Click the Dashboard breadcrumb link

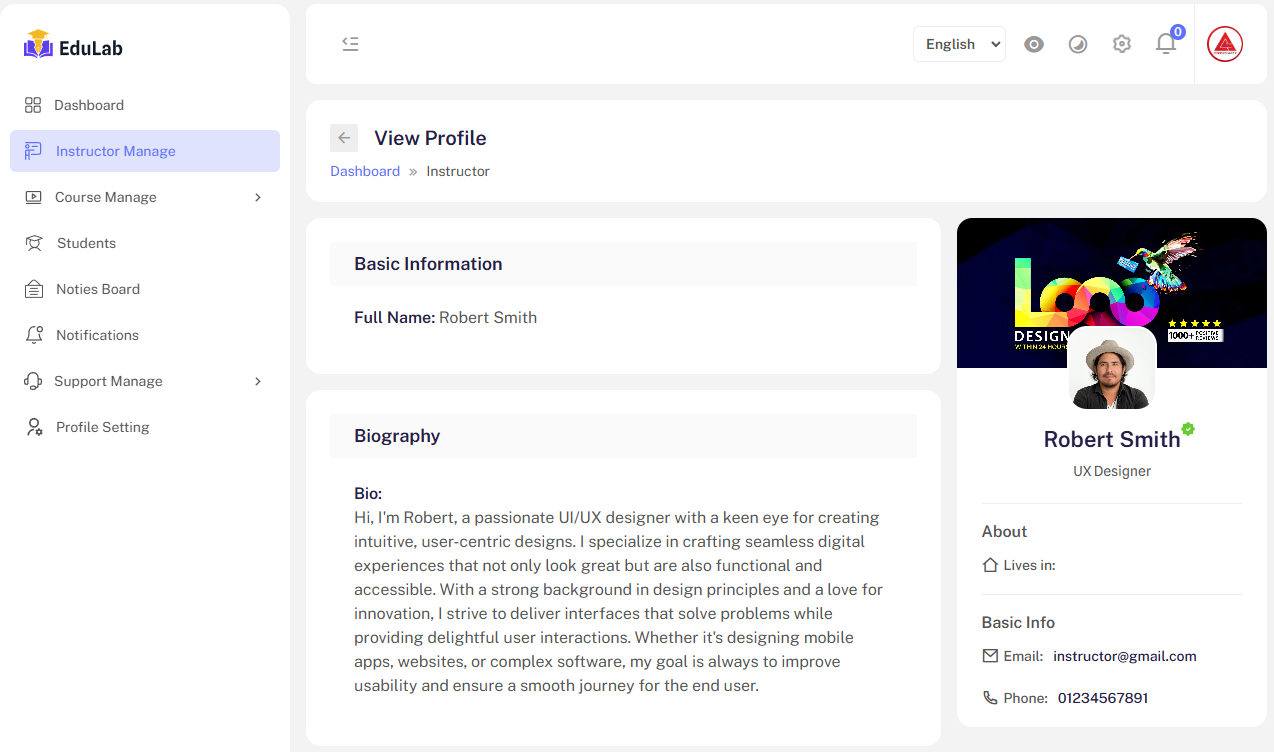point(365,171)
